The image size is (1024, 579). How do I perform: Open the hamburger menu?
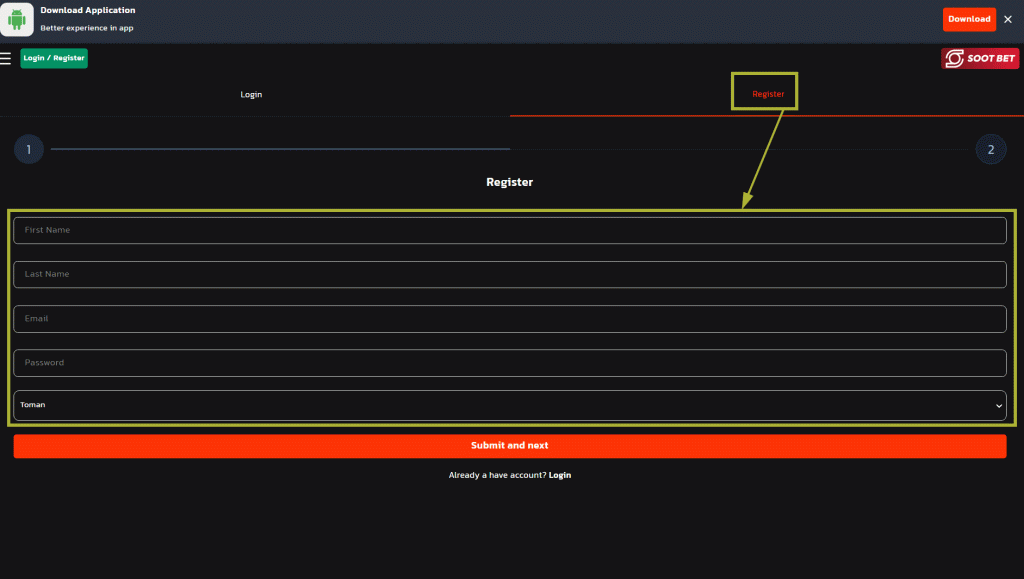(x=7, y=58)
